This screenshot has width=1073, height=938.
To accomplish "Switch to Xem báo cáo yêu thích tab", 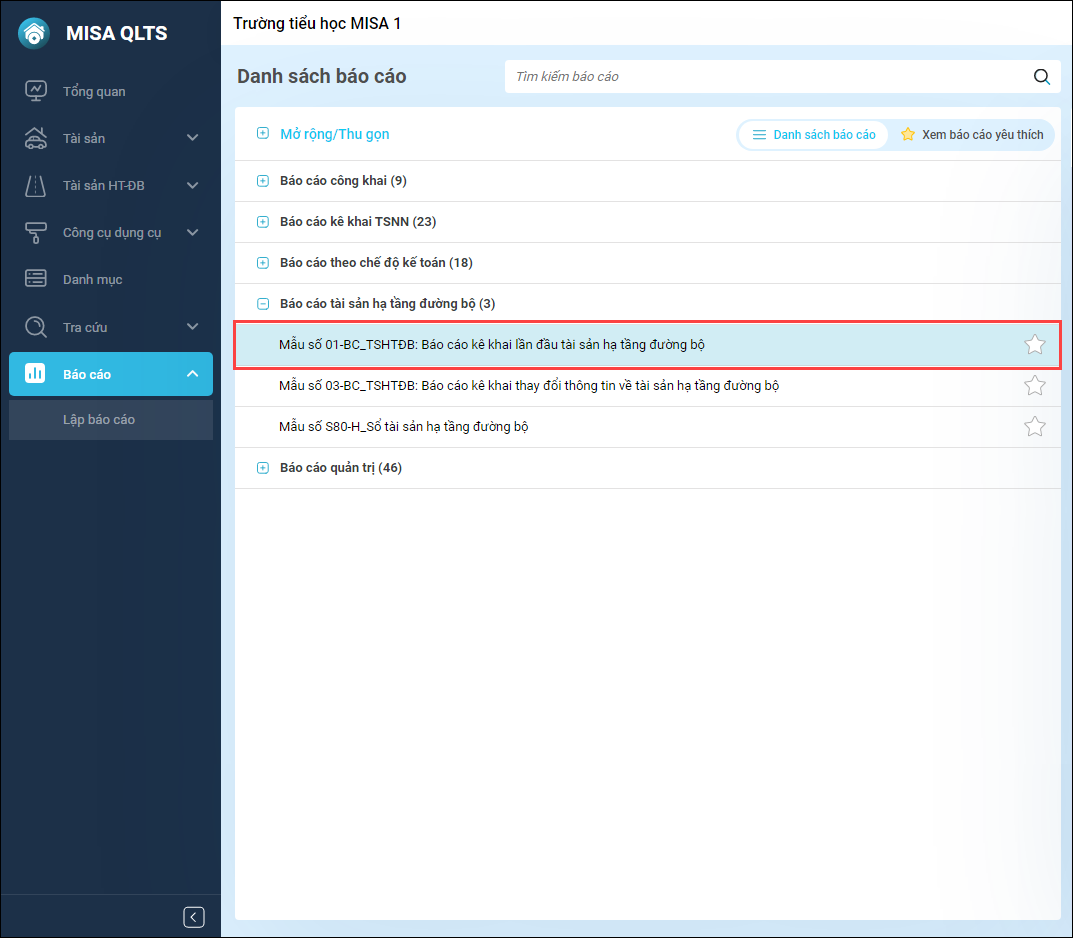I will click(x=972, y=135).
